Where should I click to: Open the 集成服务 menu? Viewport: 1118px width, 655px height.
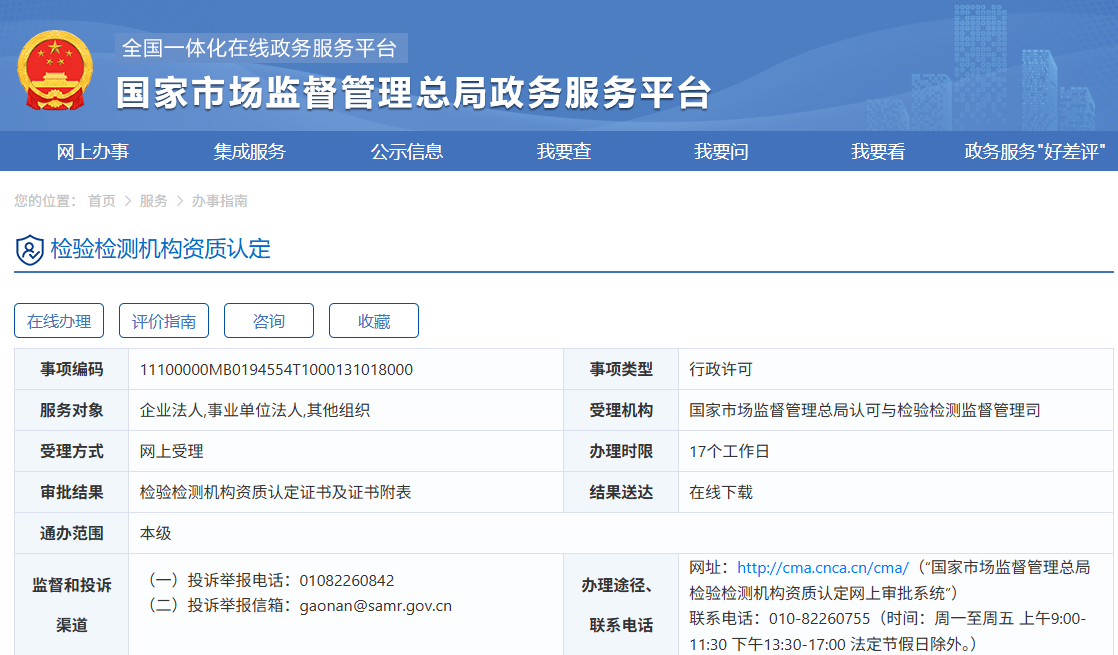(249, 152)
